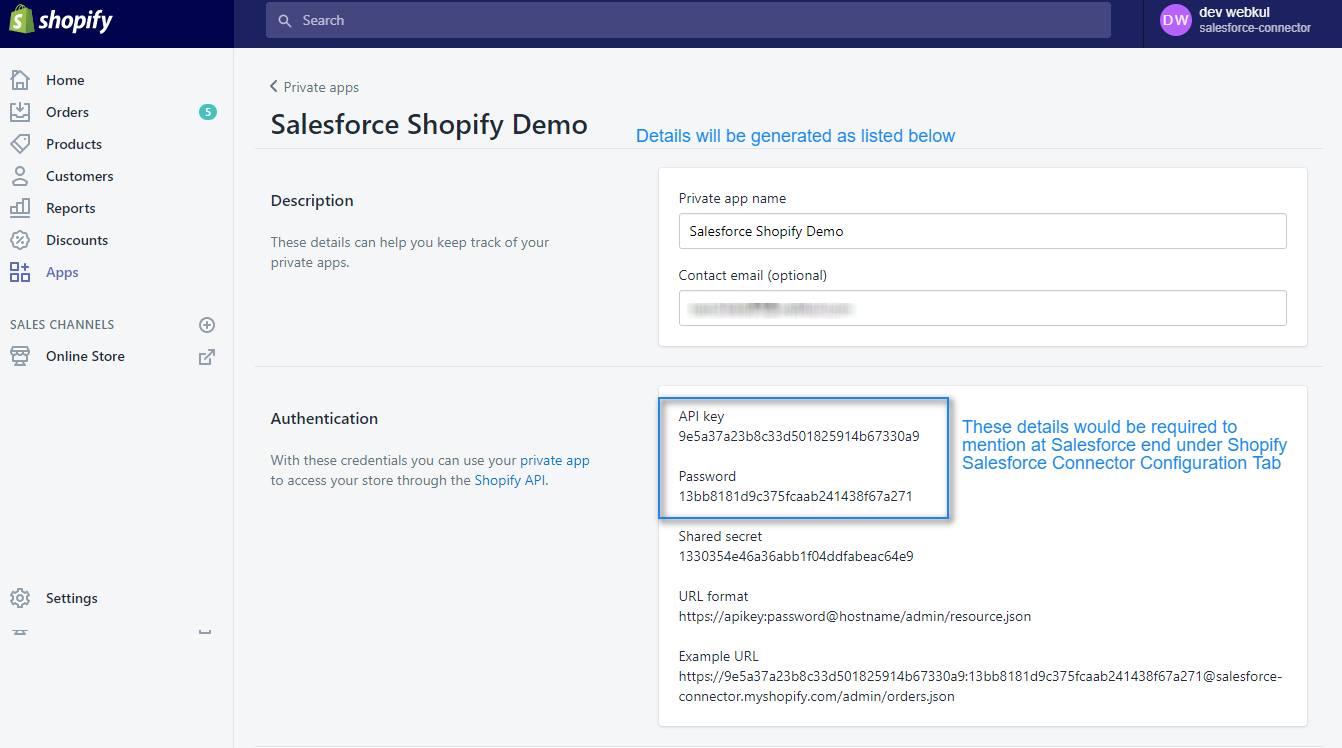The image size is (1342, 748).
Task: Open Discounts menu item
Action: (77, 240)
